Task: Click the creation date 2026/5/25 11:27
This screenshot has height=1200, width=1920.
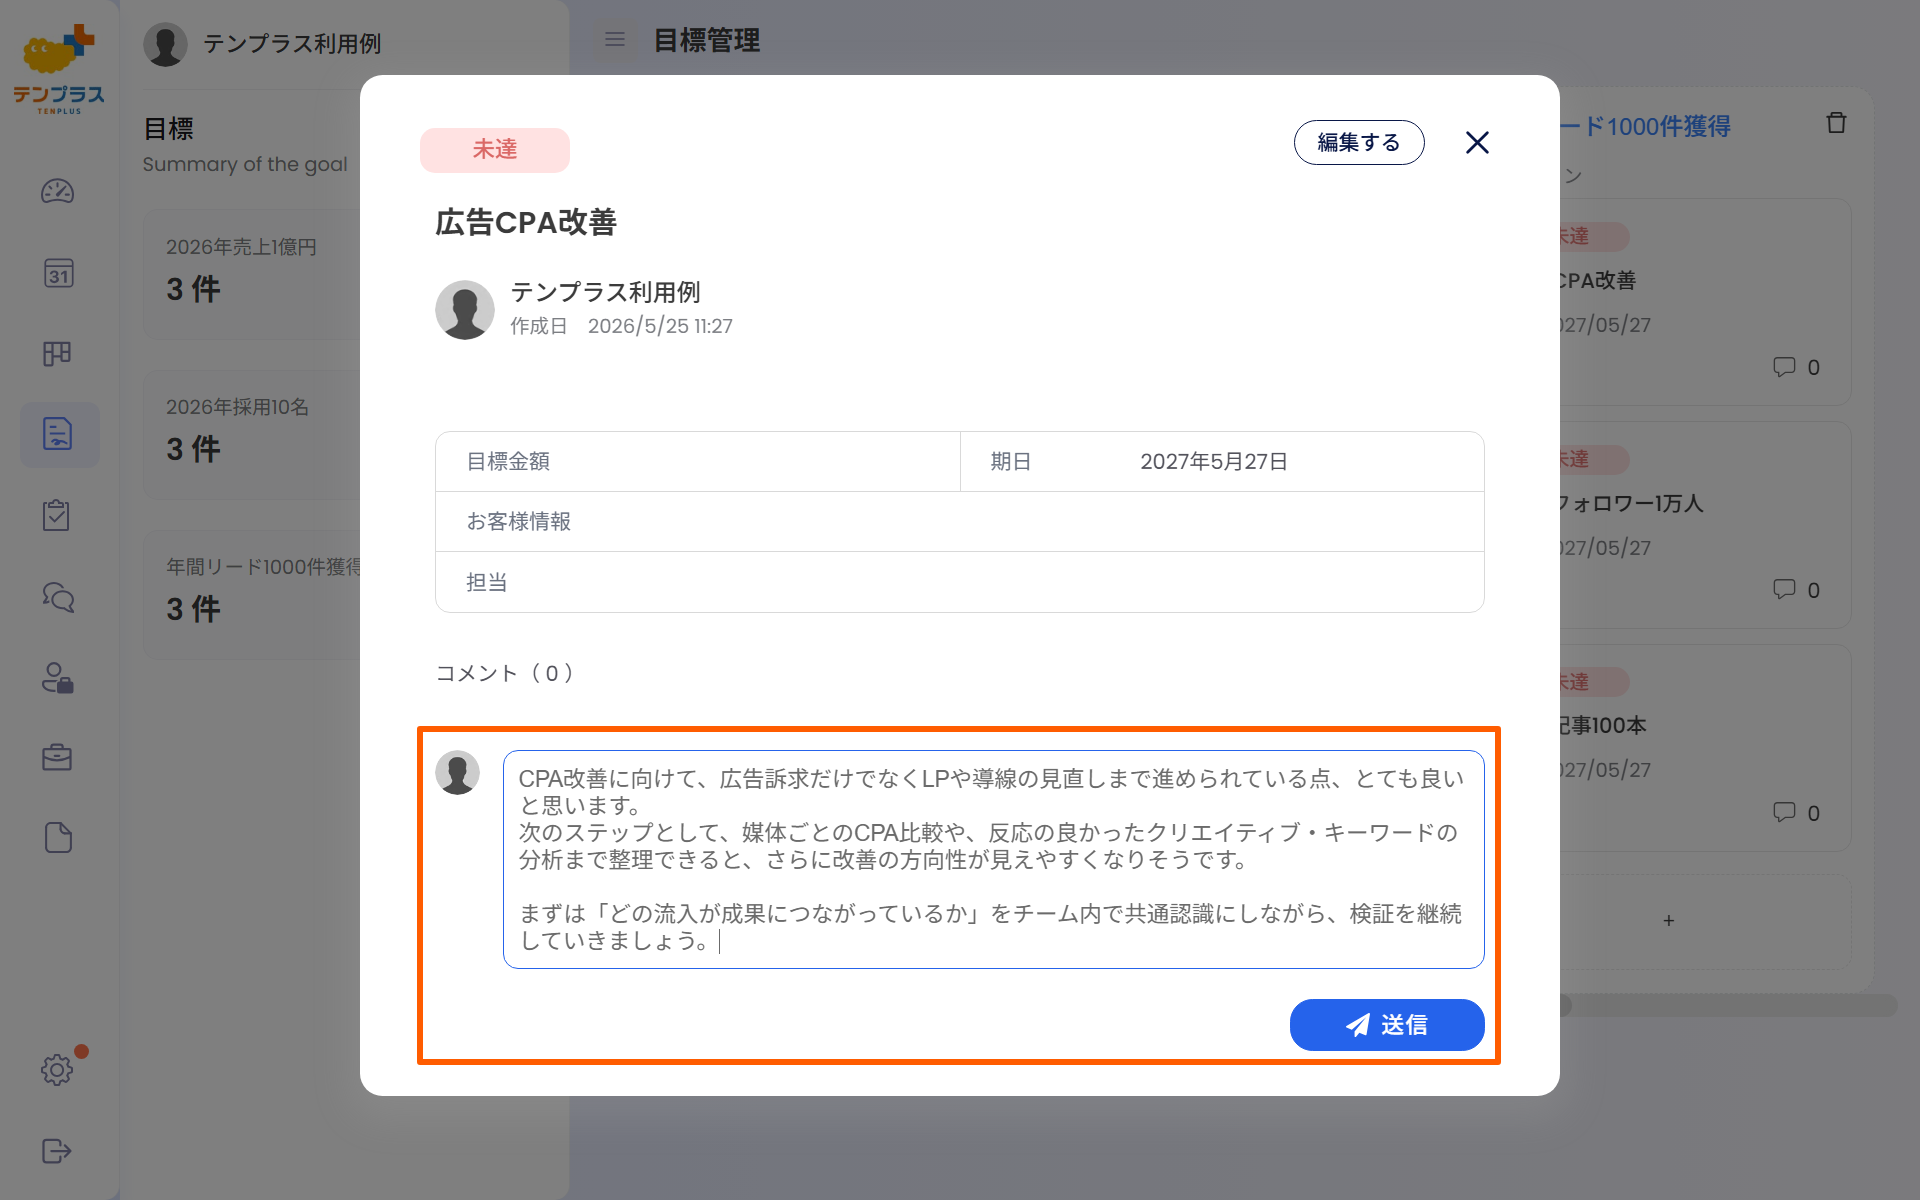Action: point(660,326)
